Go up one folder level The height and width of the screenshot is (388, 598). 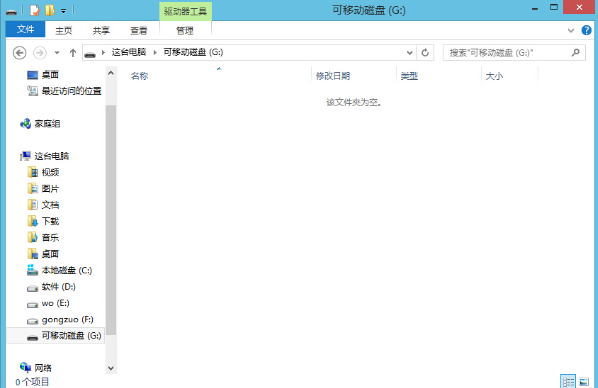(72, 53)
